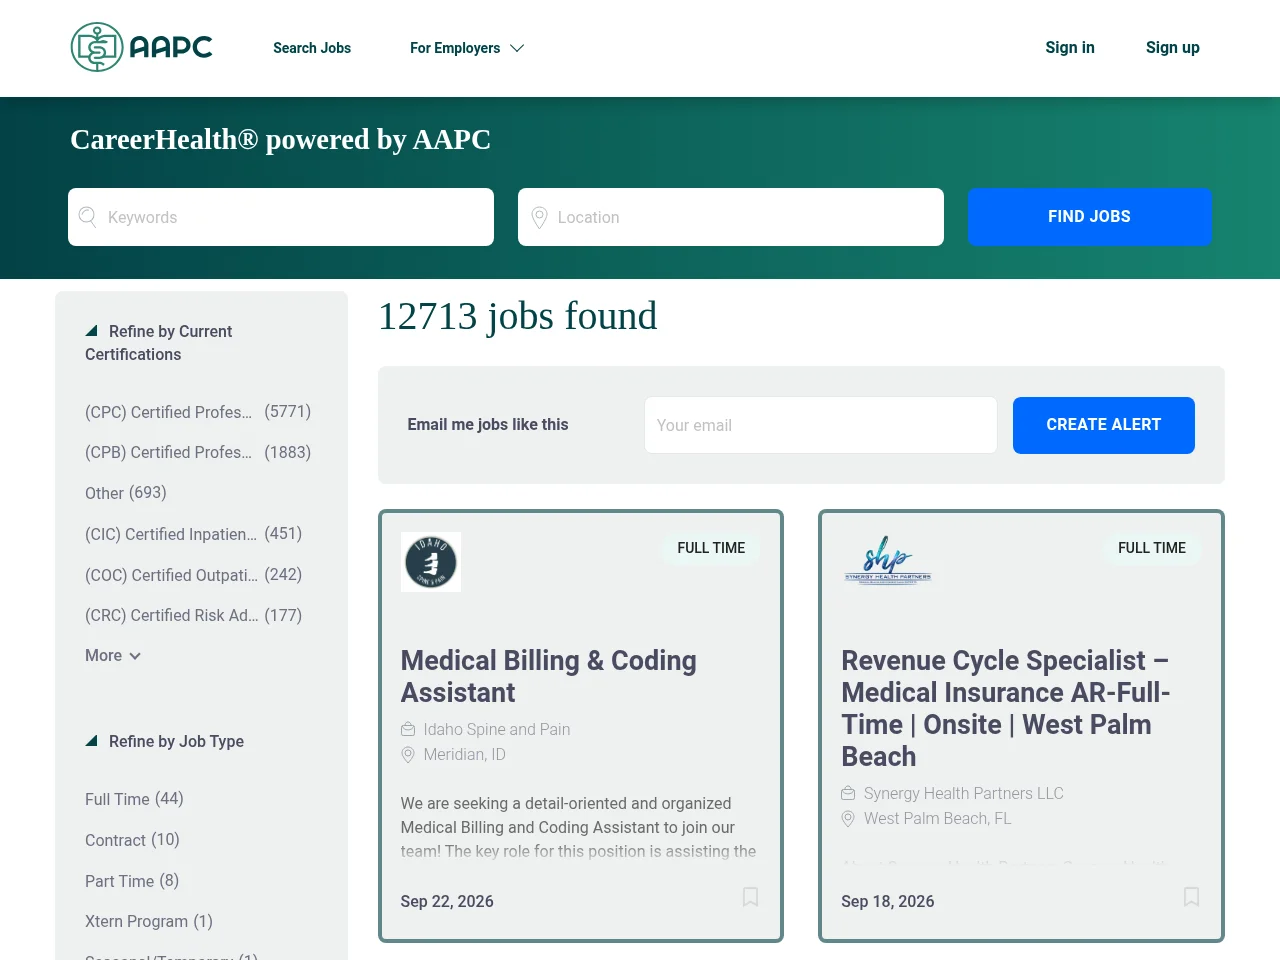Screen dimensions: 1280x960
Task: Filter jobs by Full Time (44)
Action: click(x=134, y=799)
